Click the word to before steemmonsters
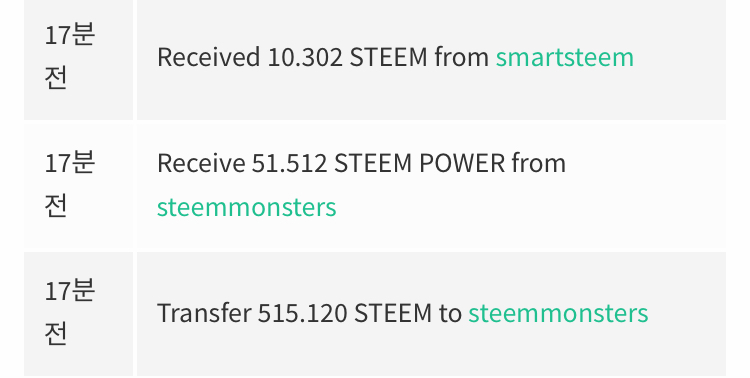This screenshot has height=378, width=750. point(450,313)
